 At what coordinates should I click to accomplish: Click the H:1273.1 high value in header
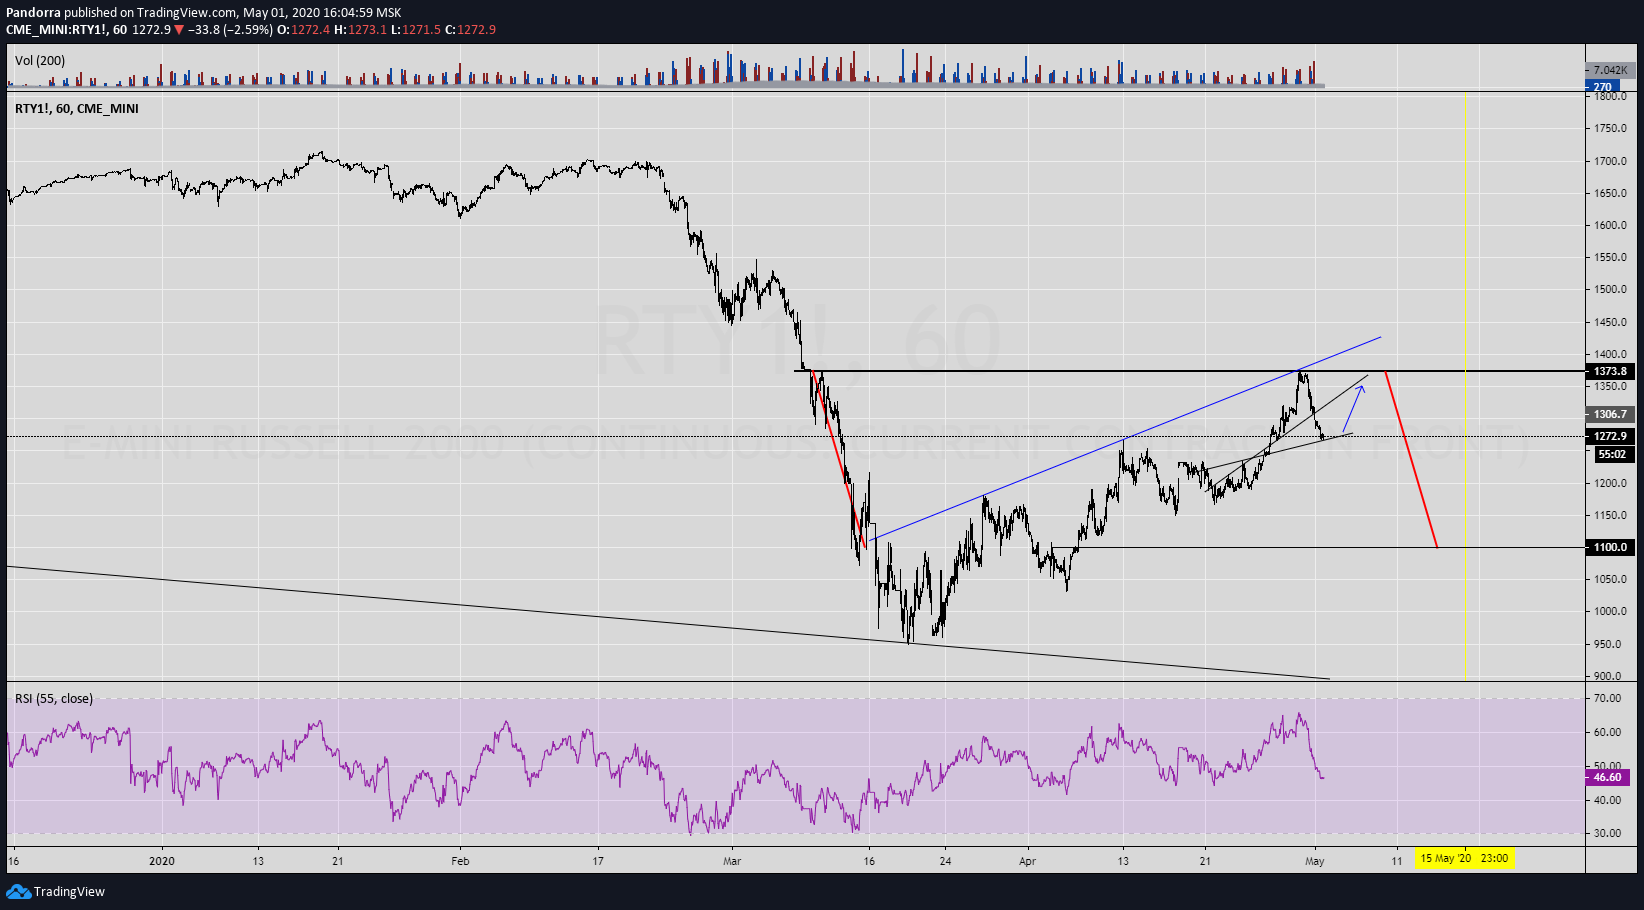click(x=360, y=29)
